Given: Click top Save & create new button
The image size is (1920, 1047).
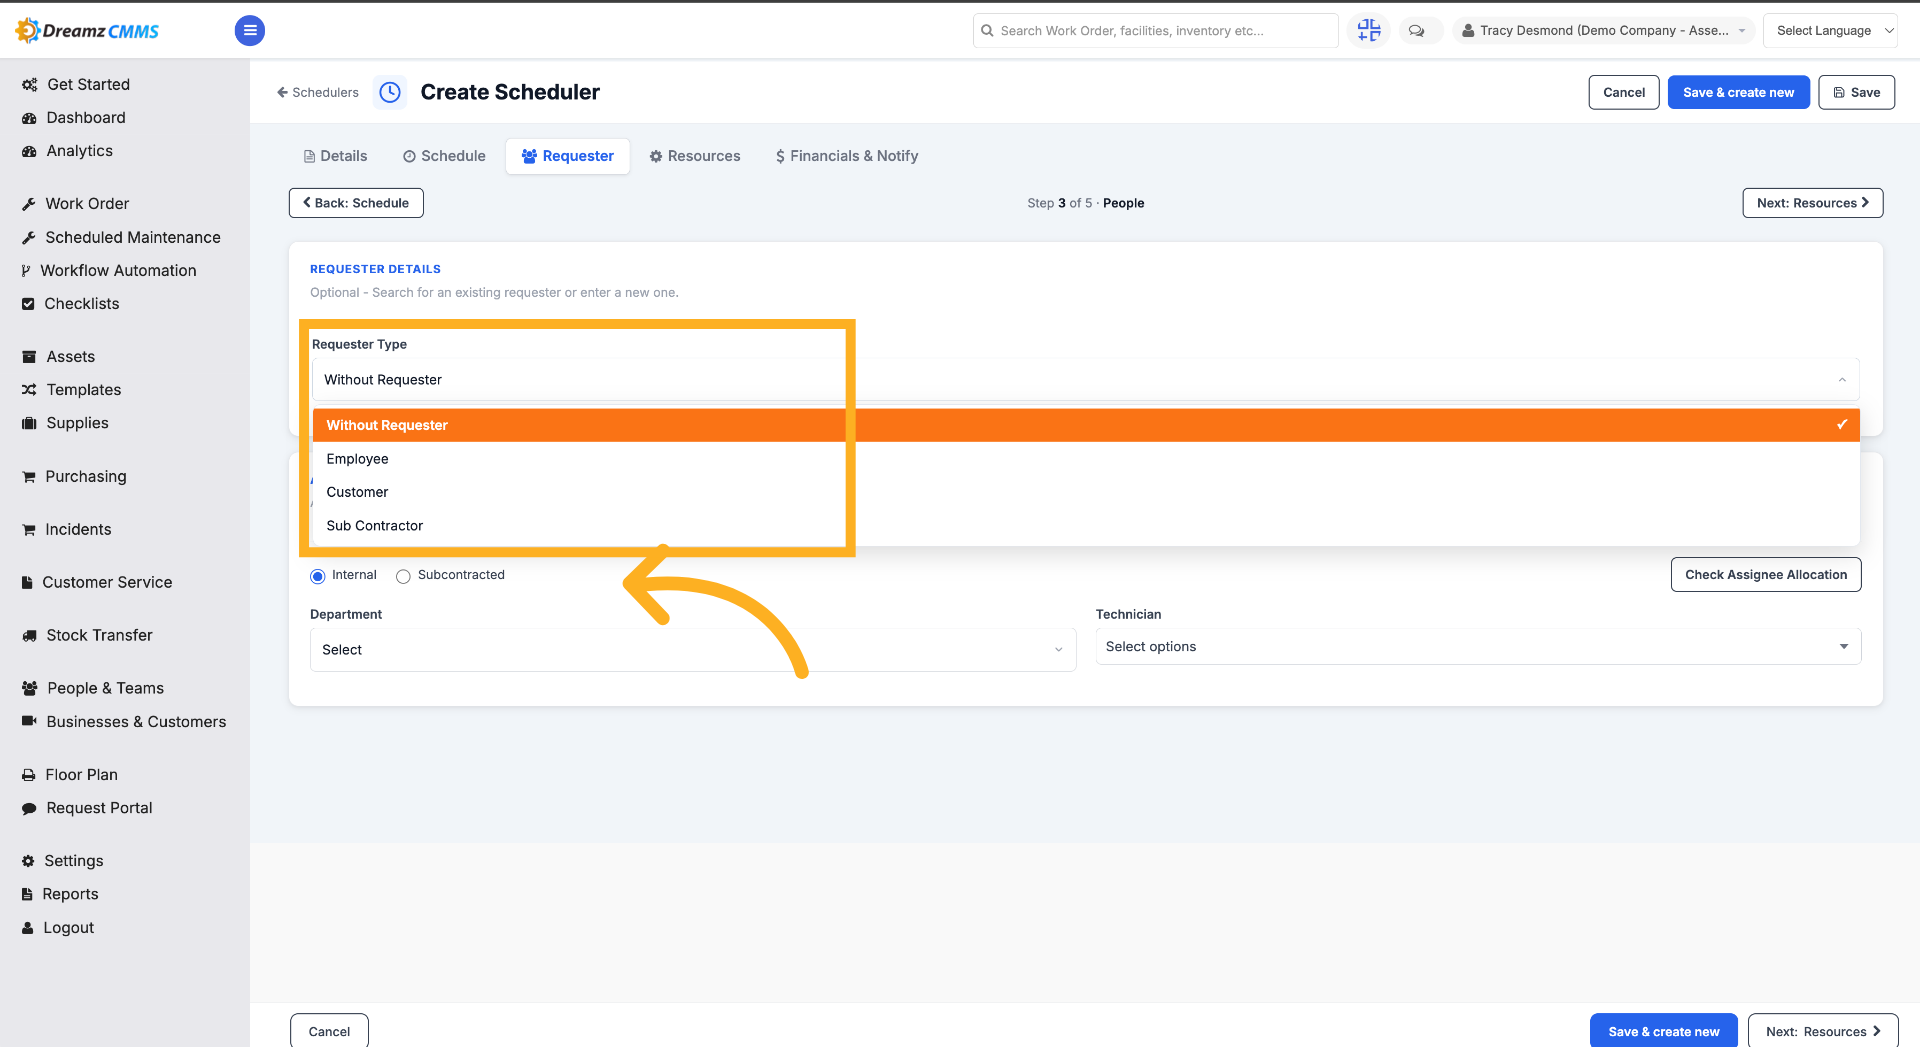Looking at the screenshot, I should tap(1738, 92).
